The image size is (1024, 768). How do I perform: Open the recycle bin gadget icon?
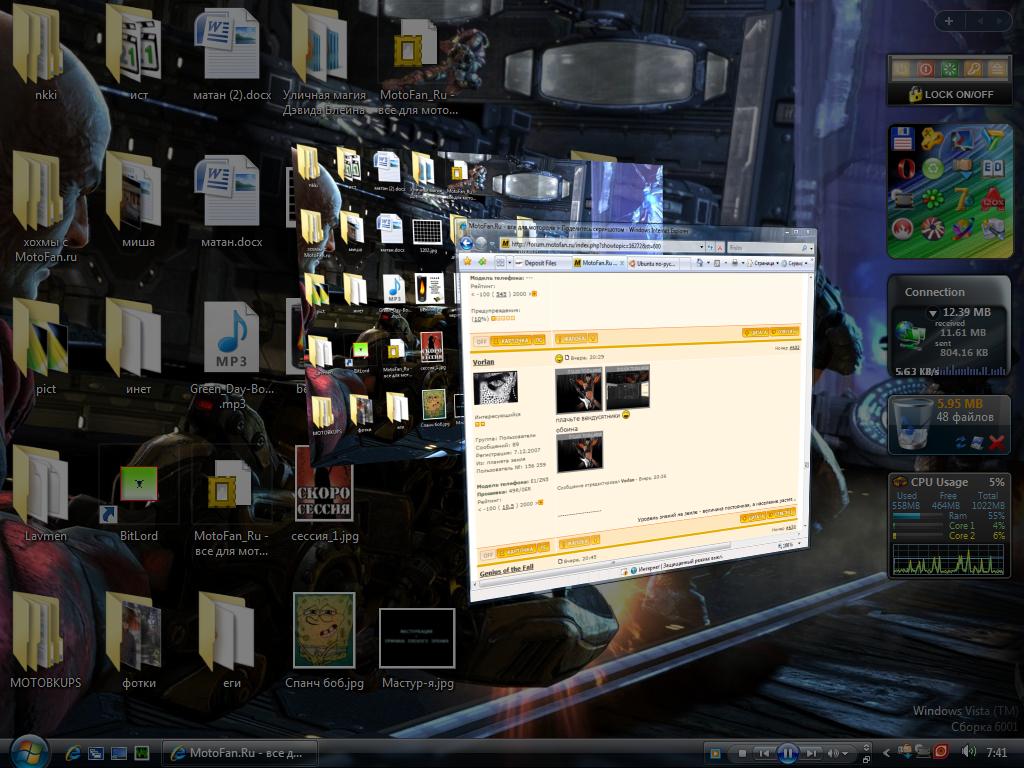[x=912, y=423]
